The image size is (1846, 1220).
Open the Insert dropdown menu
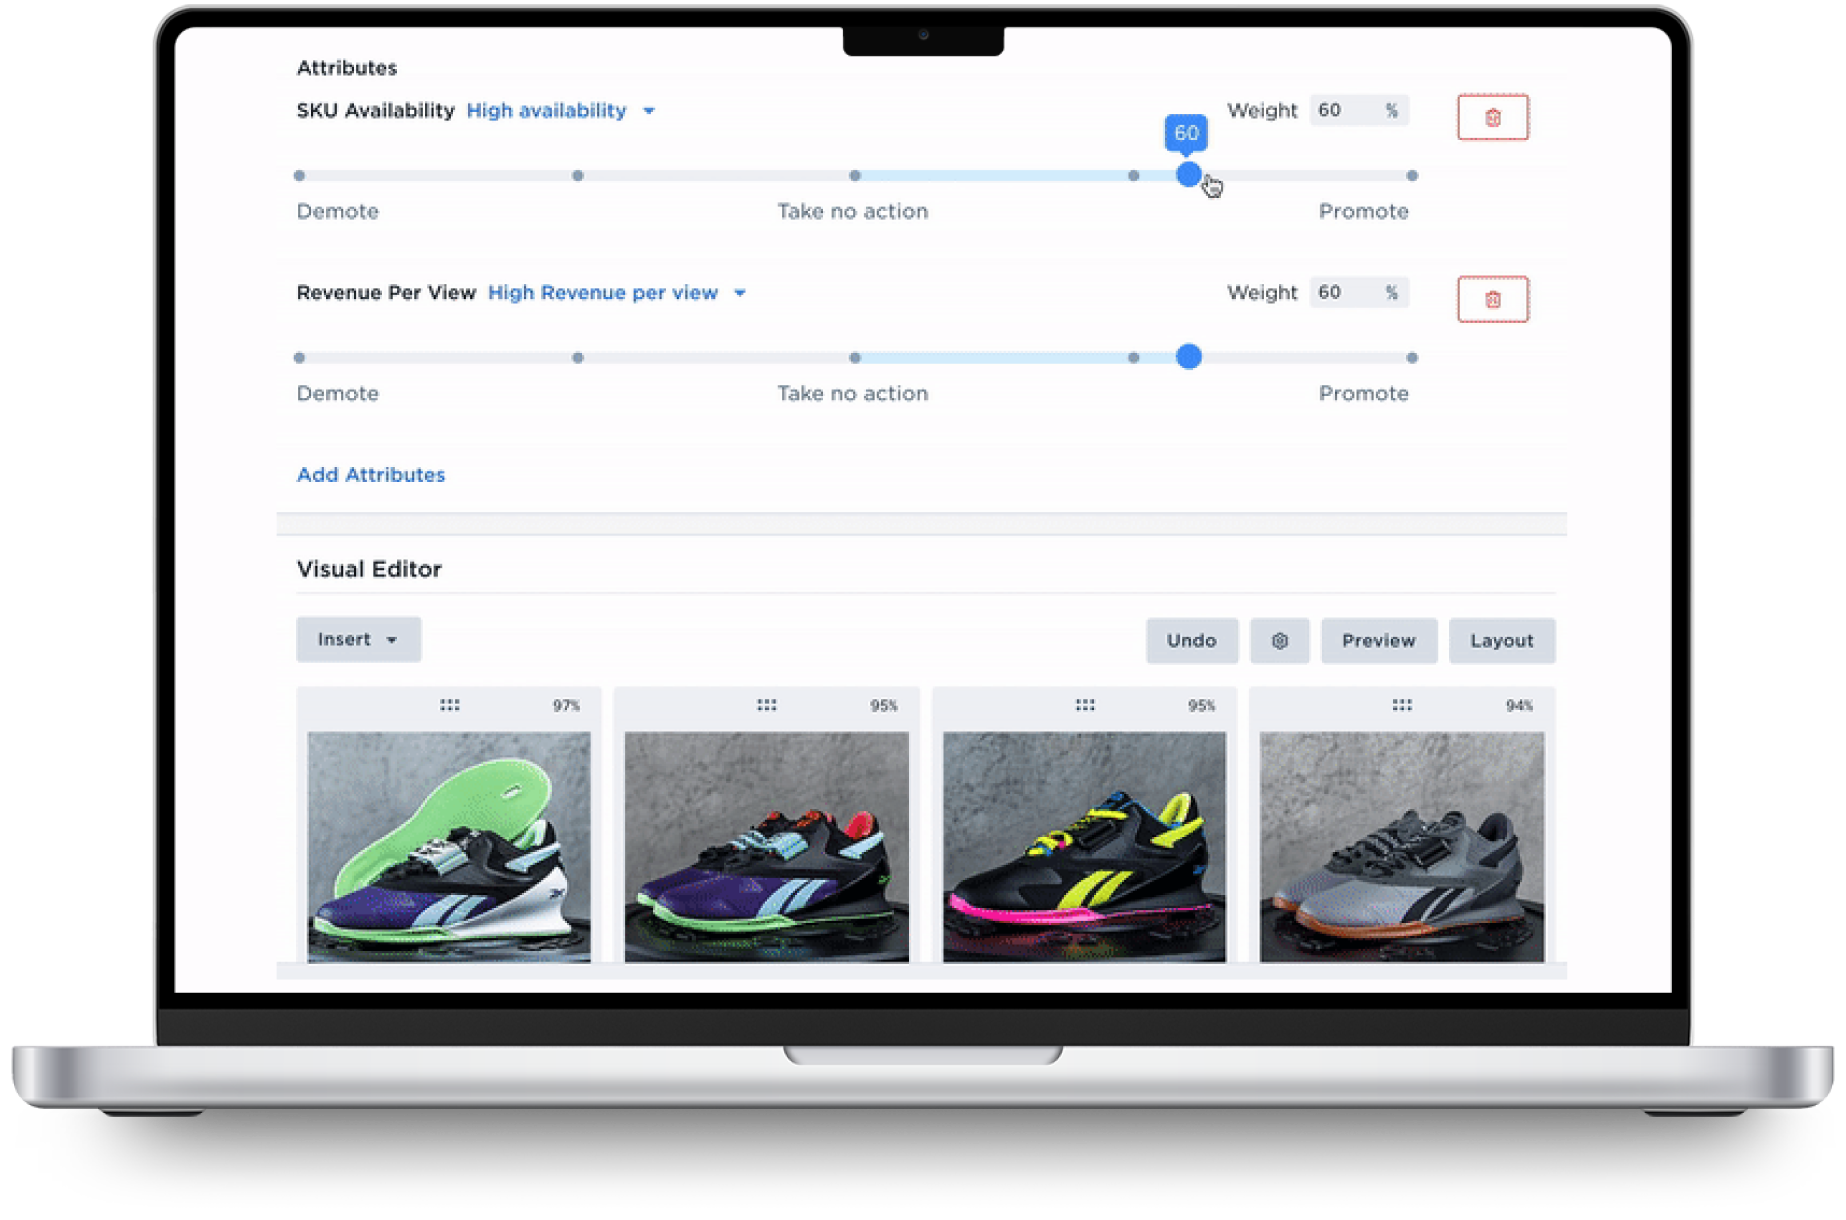(358, 639)
